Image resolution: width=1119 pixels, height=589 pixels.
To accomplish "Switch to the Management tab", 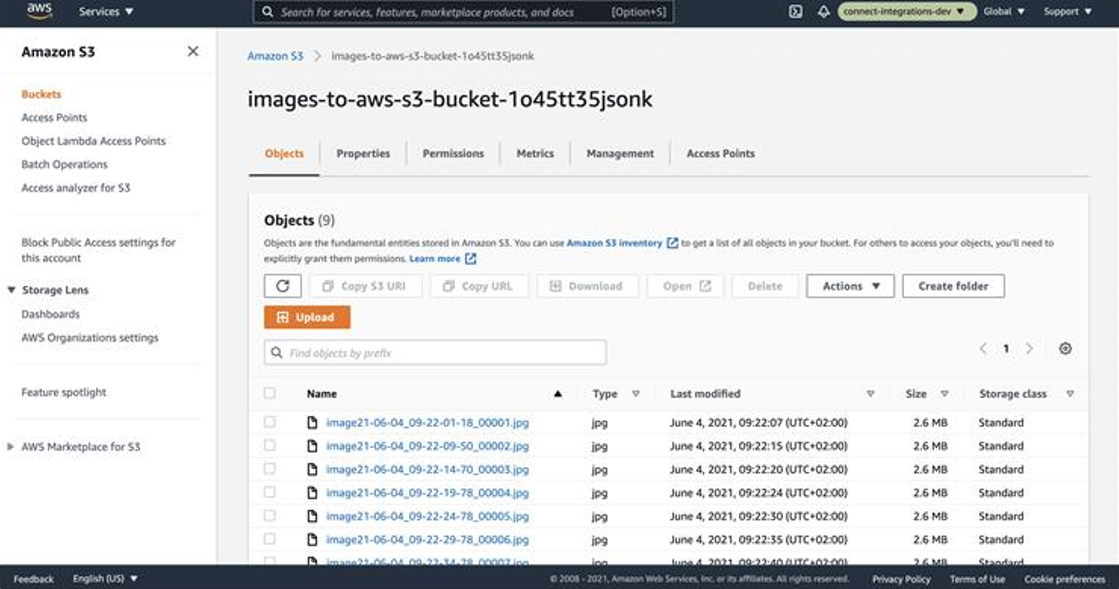I will tap(620, 153).
